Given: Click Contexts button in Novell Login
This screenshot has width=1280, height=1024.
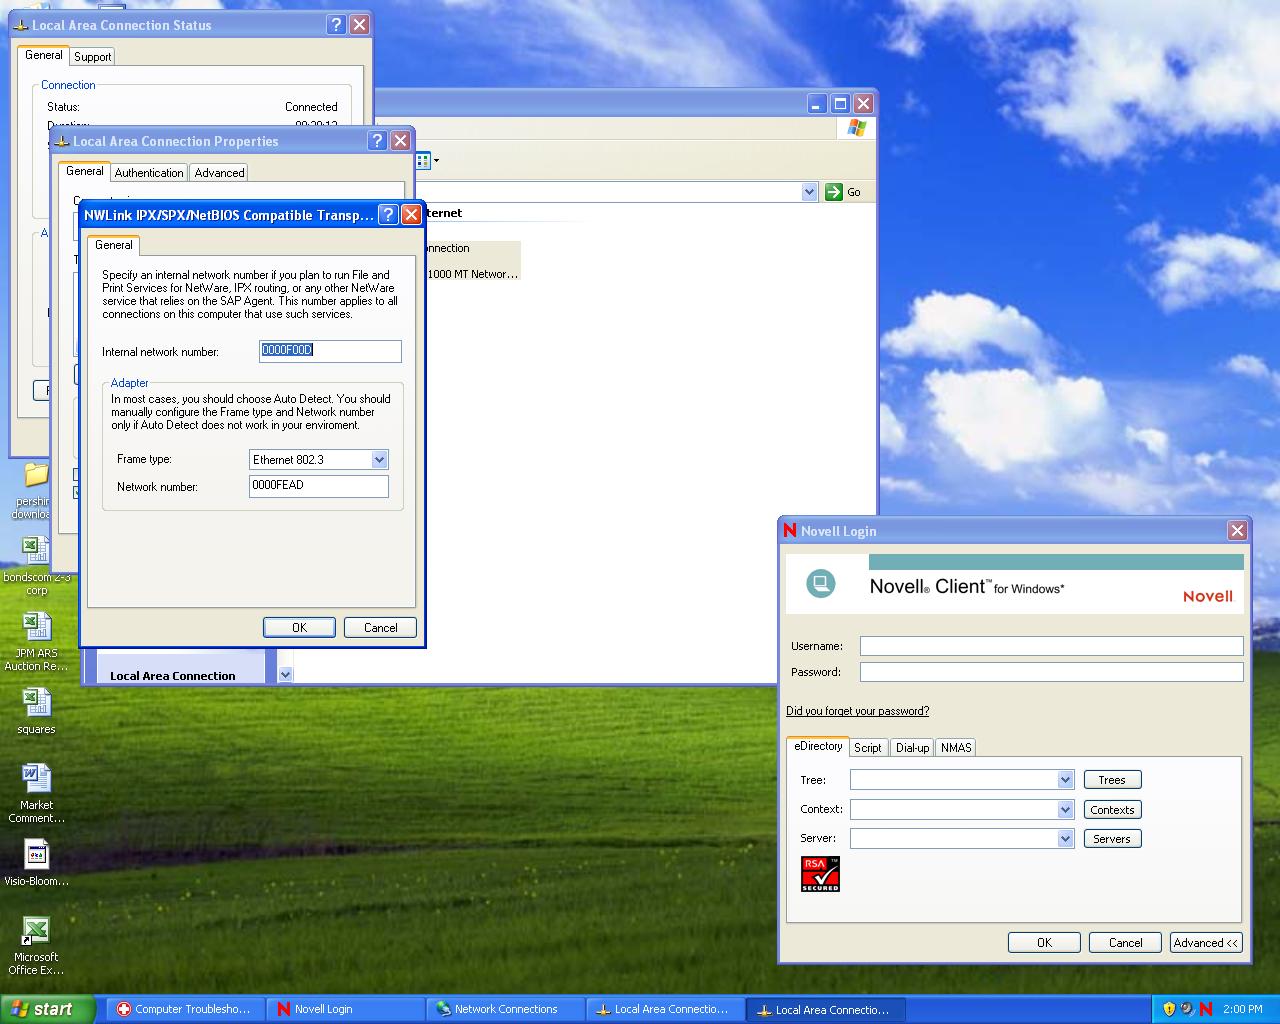Looking at the screenshot, I should 1112,810.
